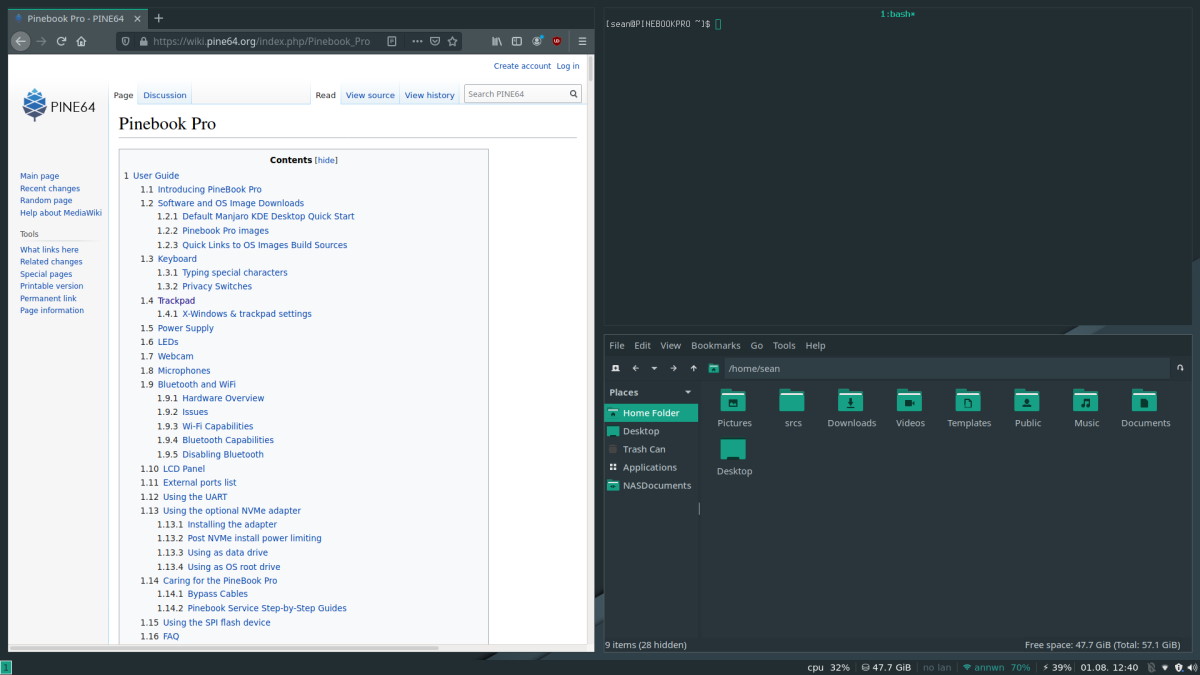This screenshot has height=675, width=1200.
Task: Close the Pinebook Pro browser tab
Action: 137,18
